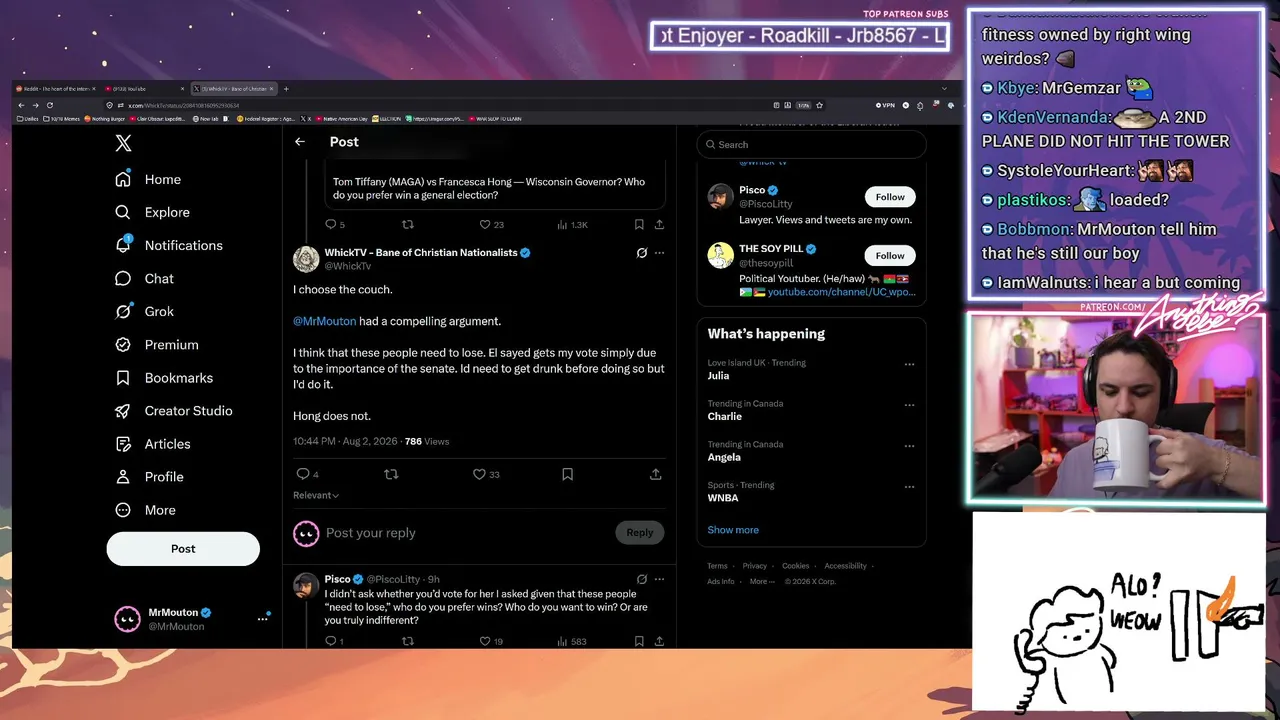Screen dimensions: 1280x720
Task: Click the VPN button in browser toolbar
Action: pos(885,105)
